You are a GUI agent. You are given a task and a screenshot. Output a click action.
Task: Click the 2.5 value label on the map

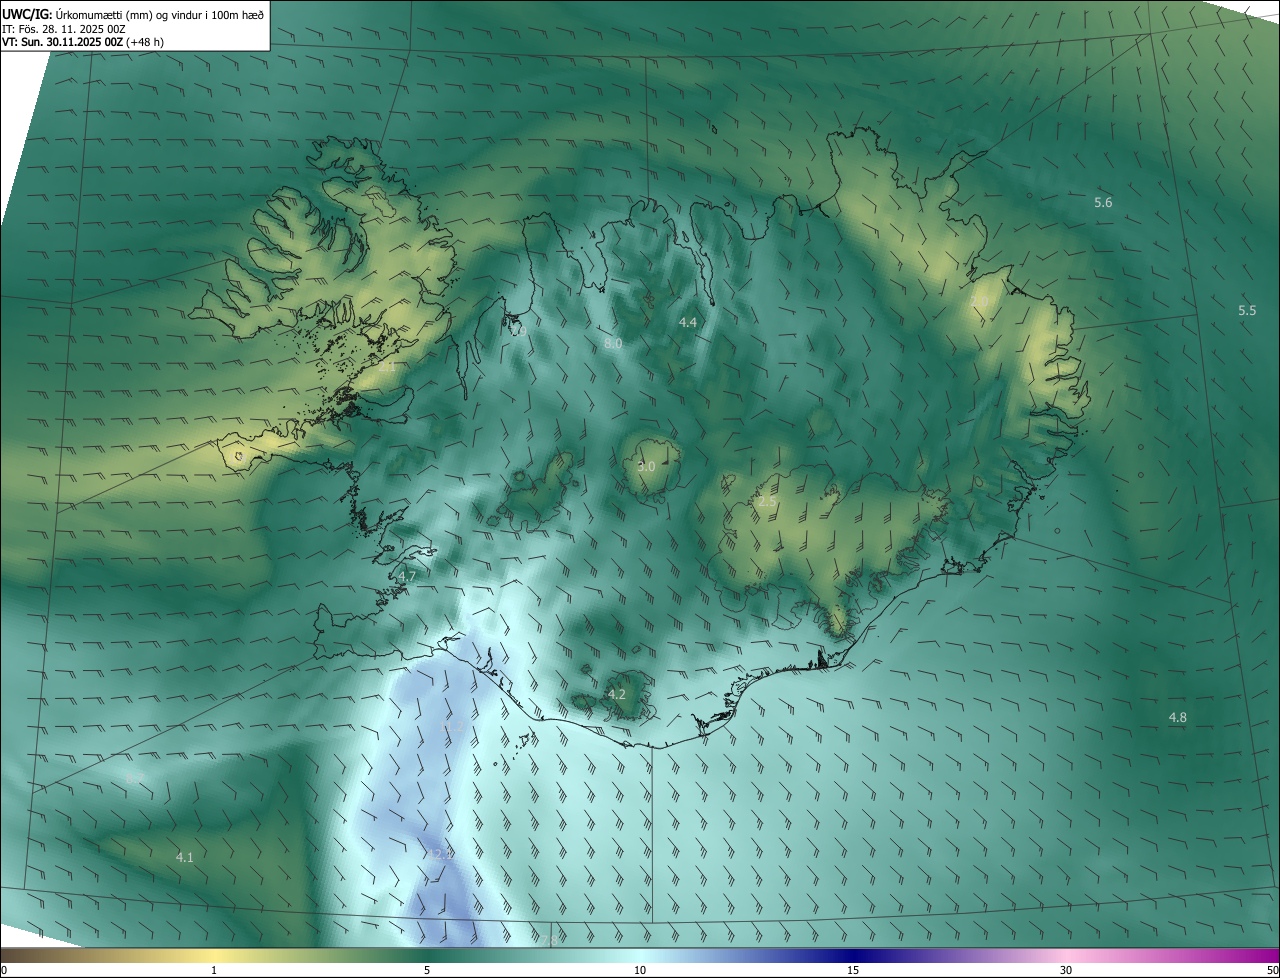coord(766,501)
